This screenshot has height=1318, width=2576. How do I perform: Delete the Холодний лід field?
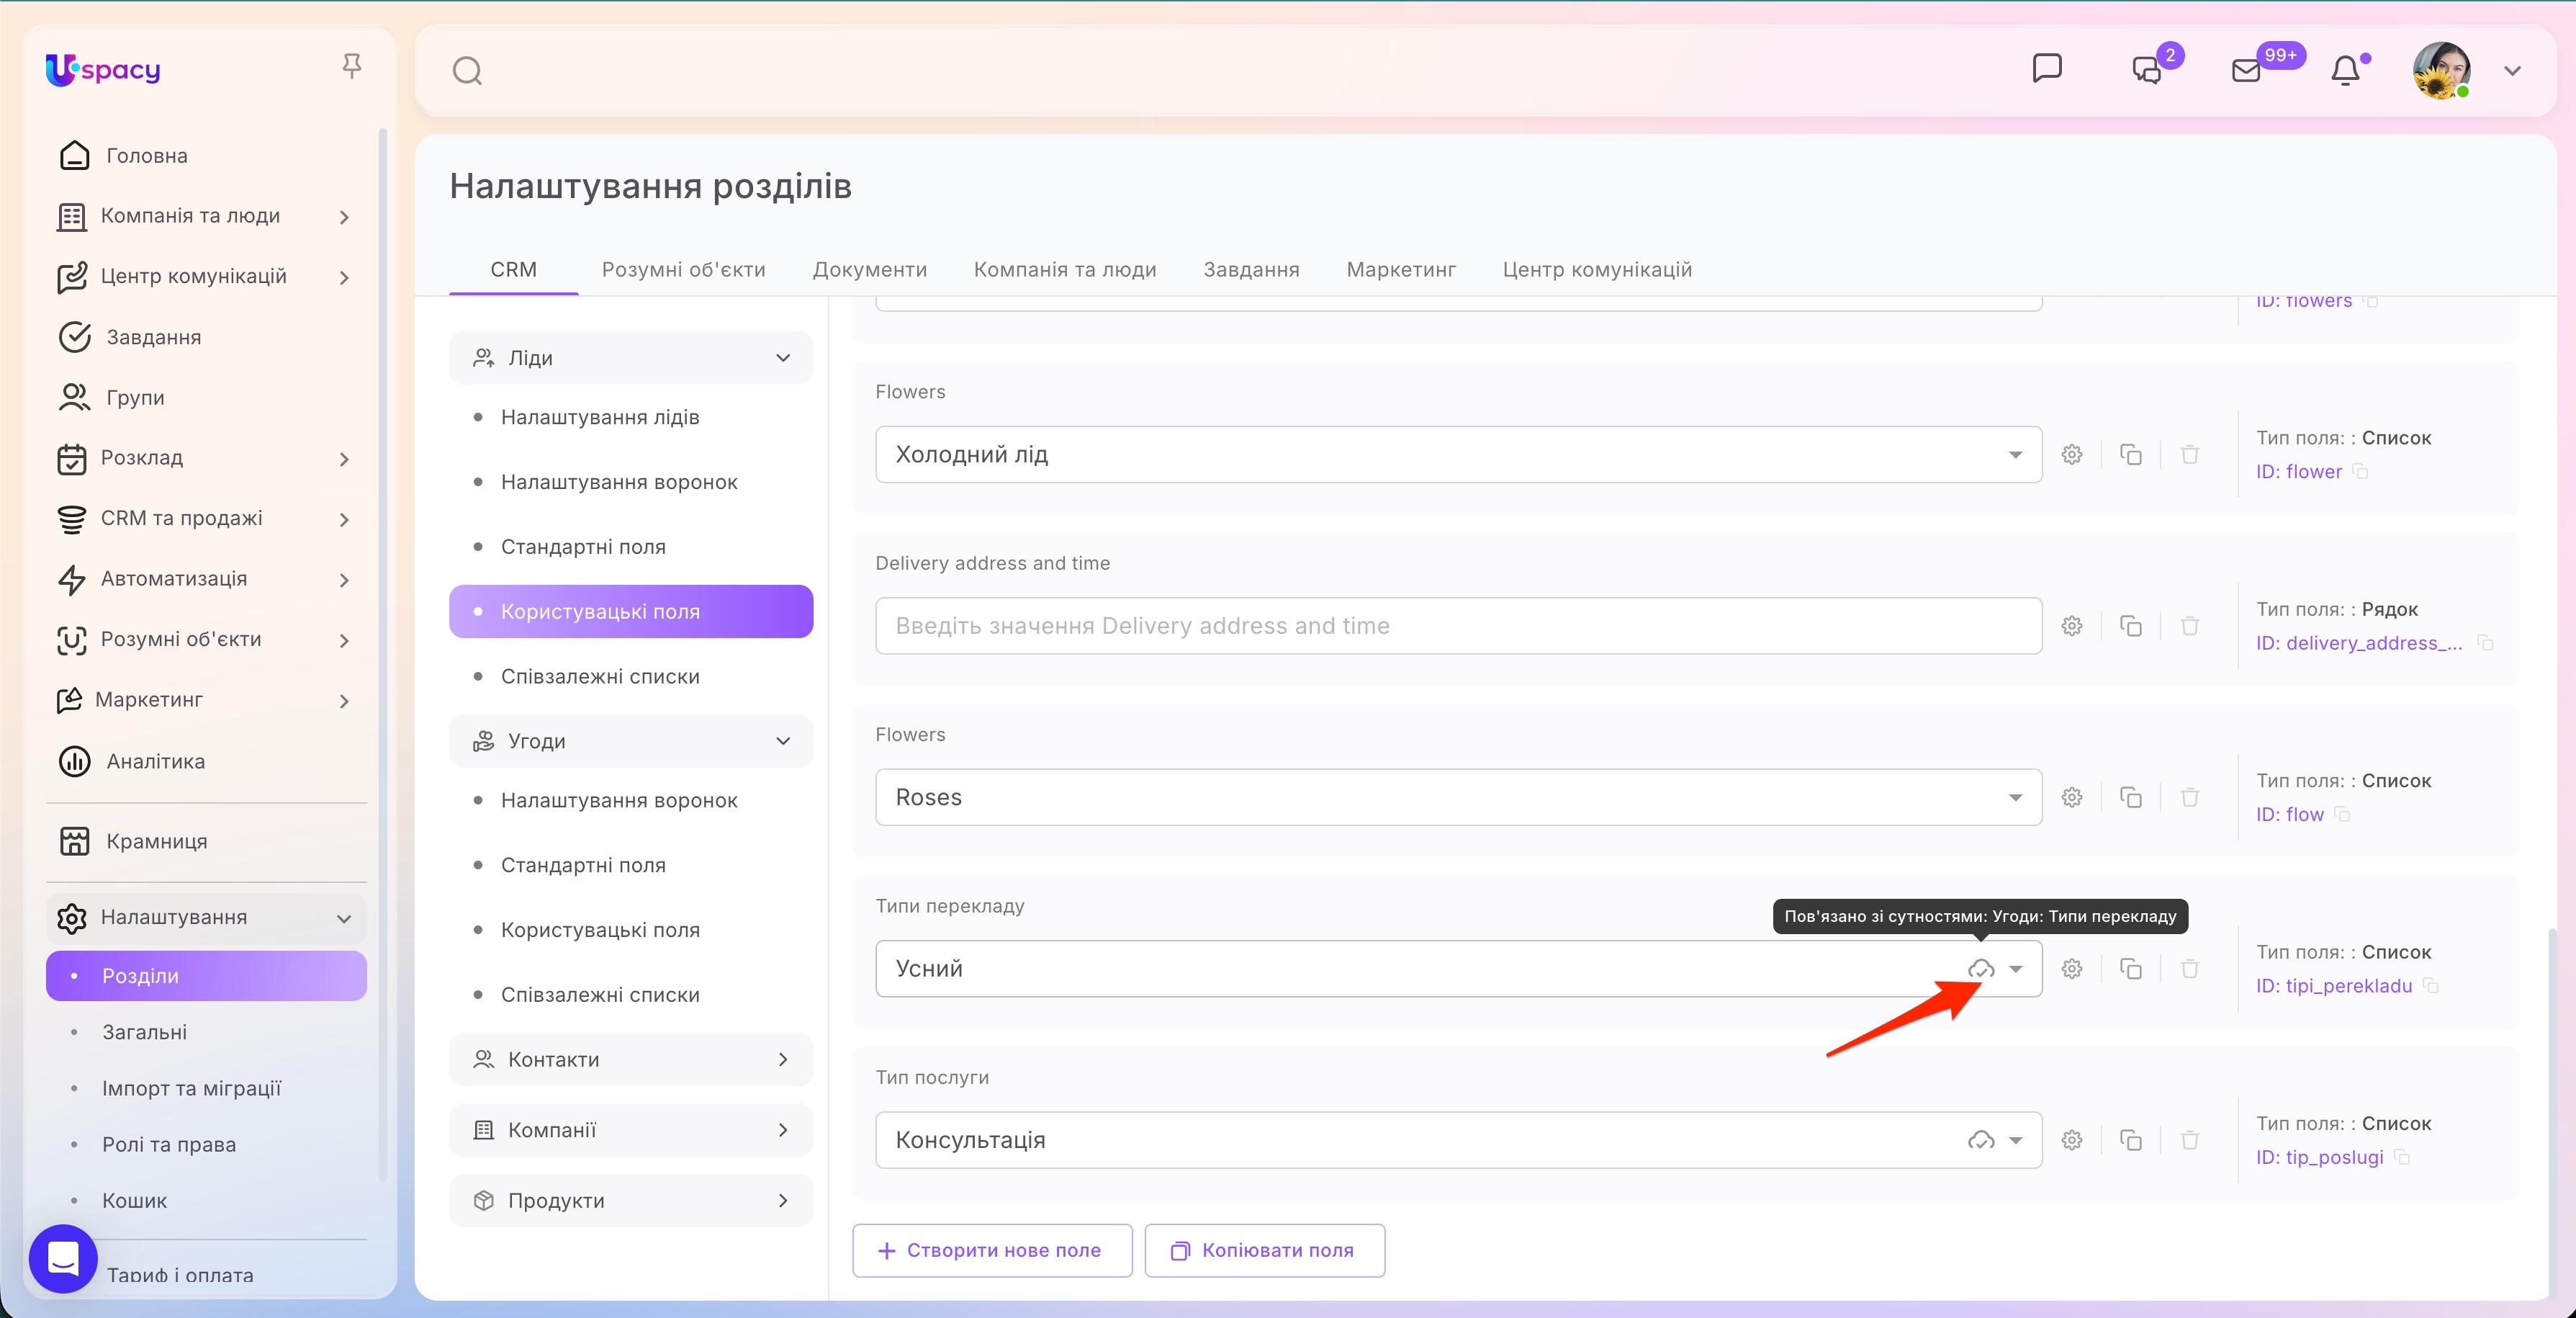(x=2190, y=455)
